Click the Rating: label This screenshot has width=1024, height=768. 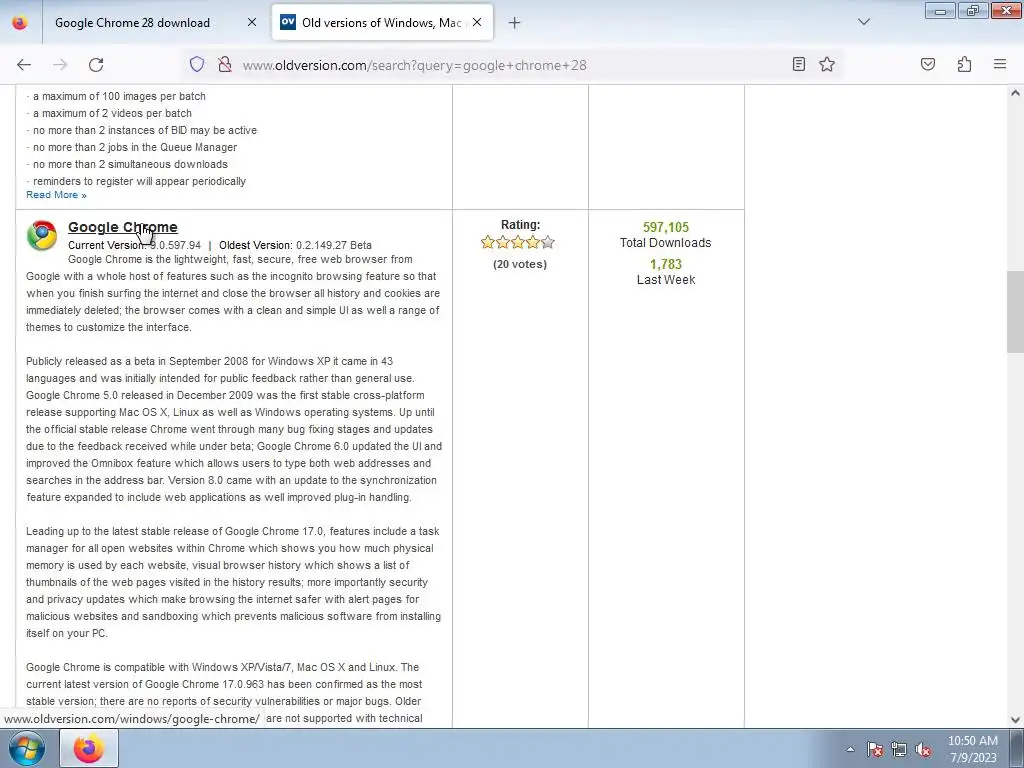point(520,224)
